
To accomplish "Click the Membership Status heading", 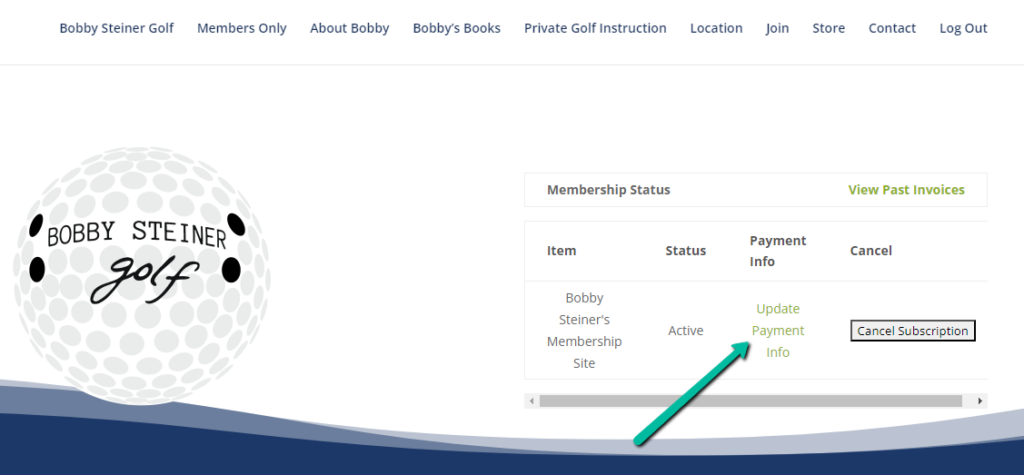I will point(608,190).
